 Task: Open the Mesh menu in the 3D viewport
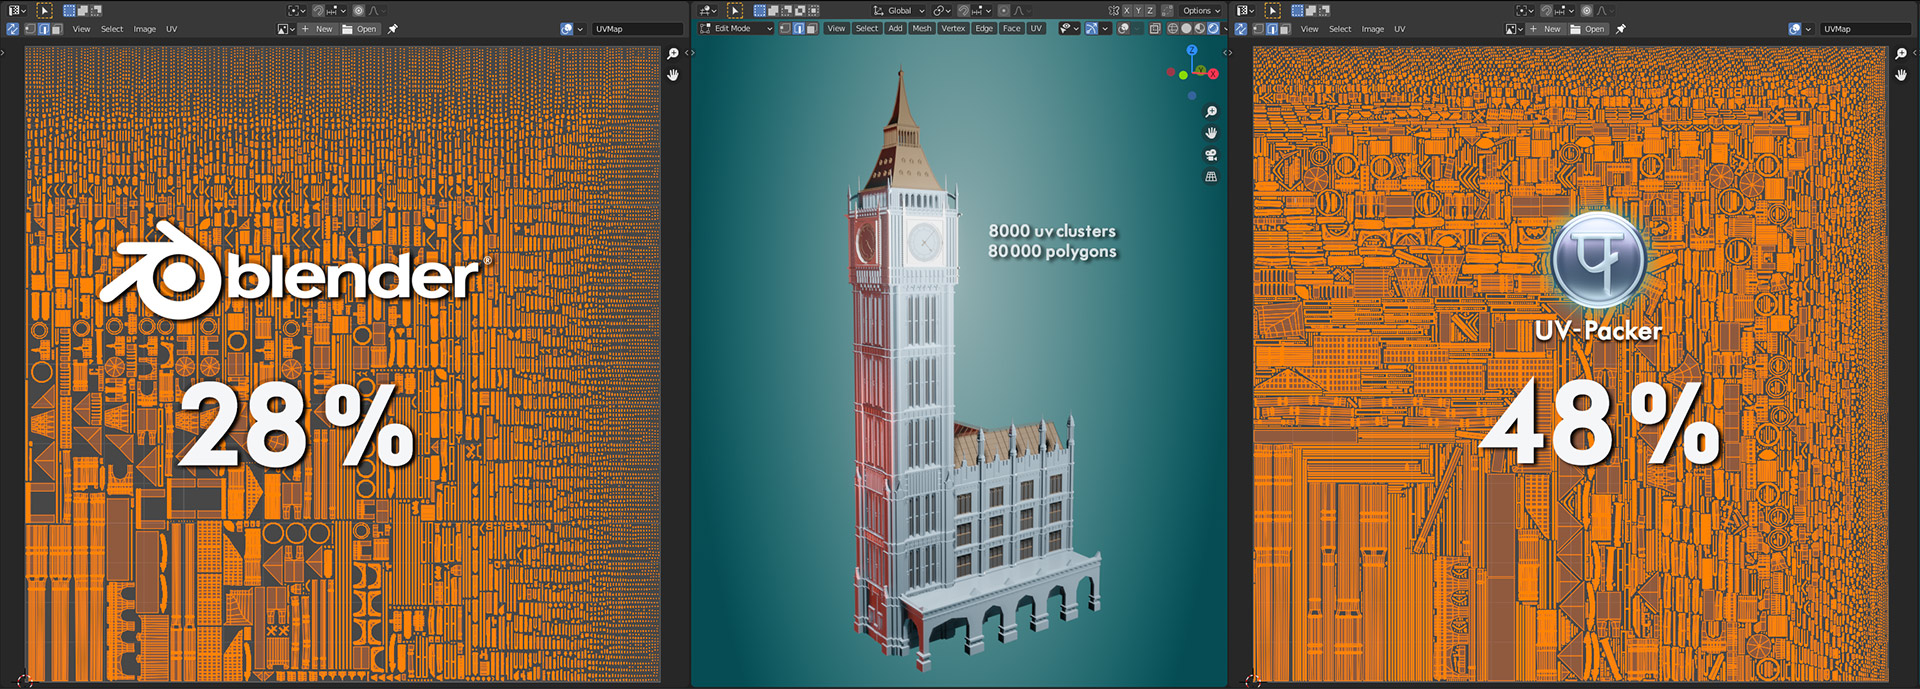point(922,29)
